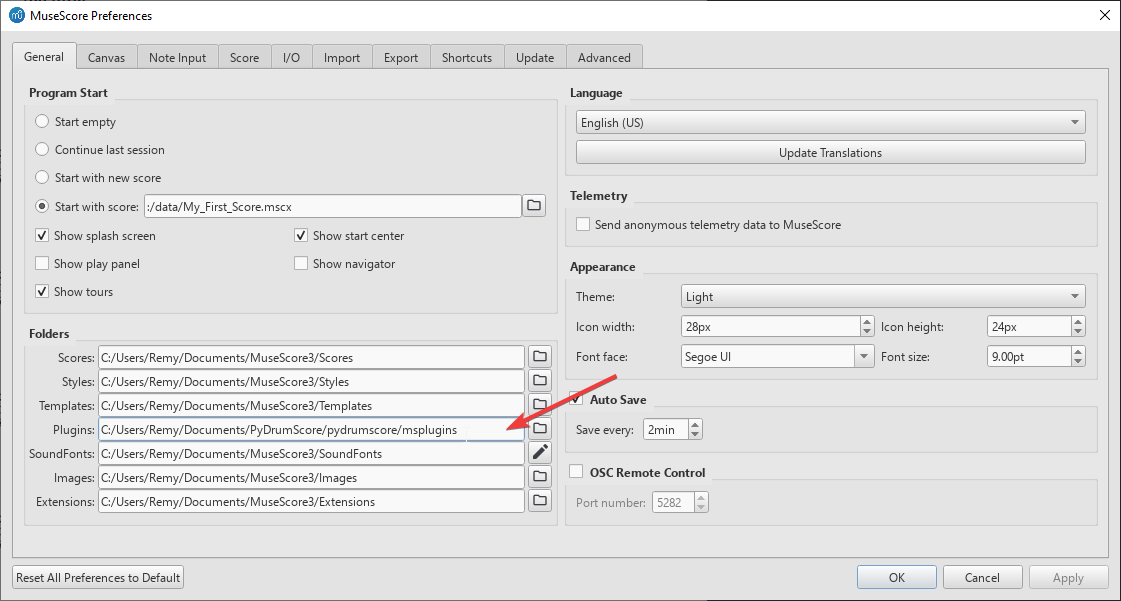This screenshot has width=1121, height=601.
Task: Open folder browser for Templates path
Action: tap(540, 404)
